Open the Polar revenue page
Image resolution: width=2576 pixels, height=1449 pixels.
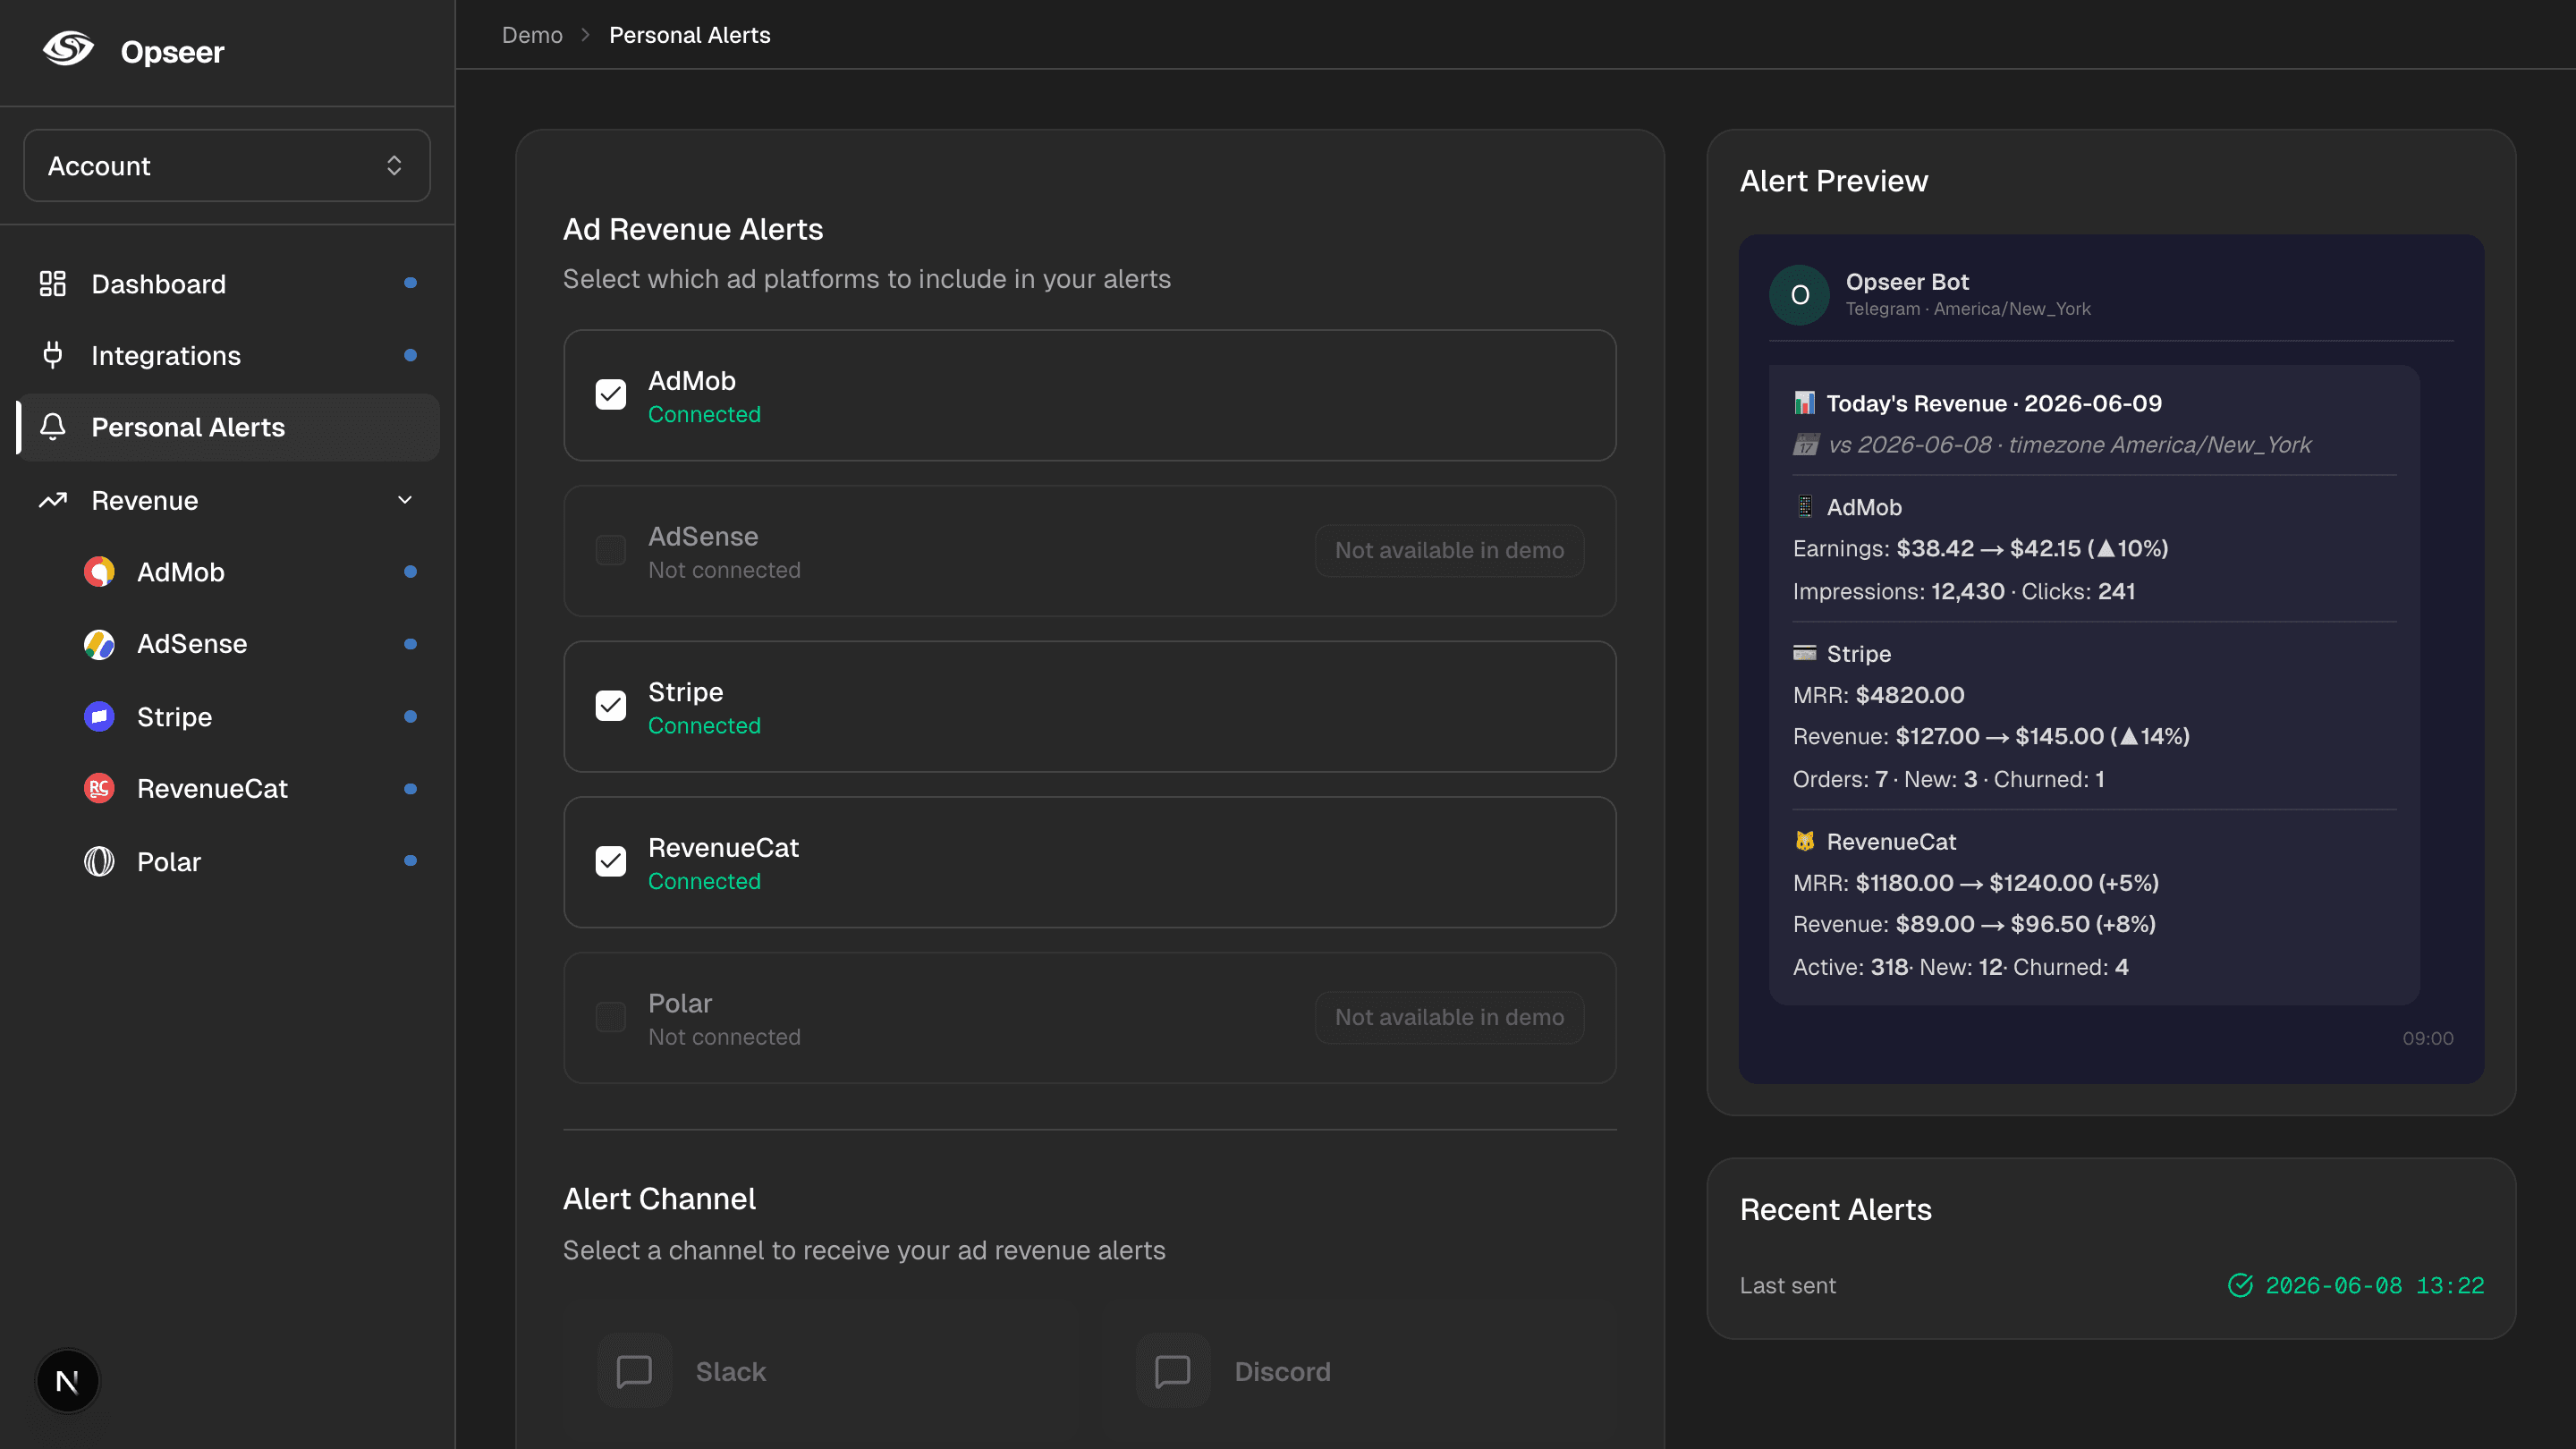point(250,861)
